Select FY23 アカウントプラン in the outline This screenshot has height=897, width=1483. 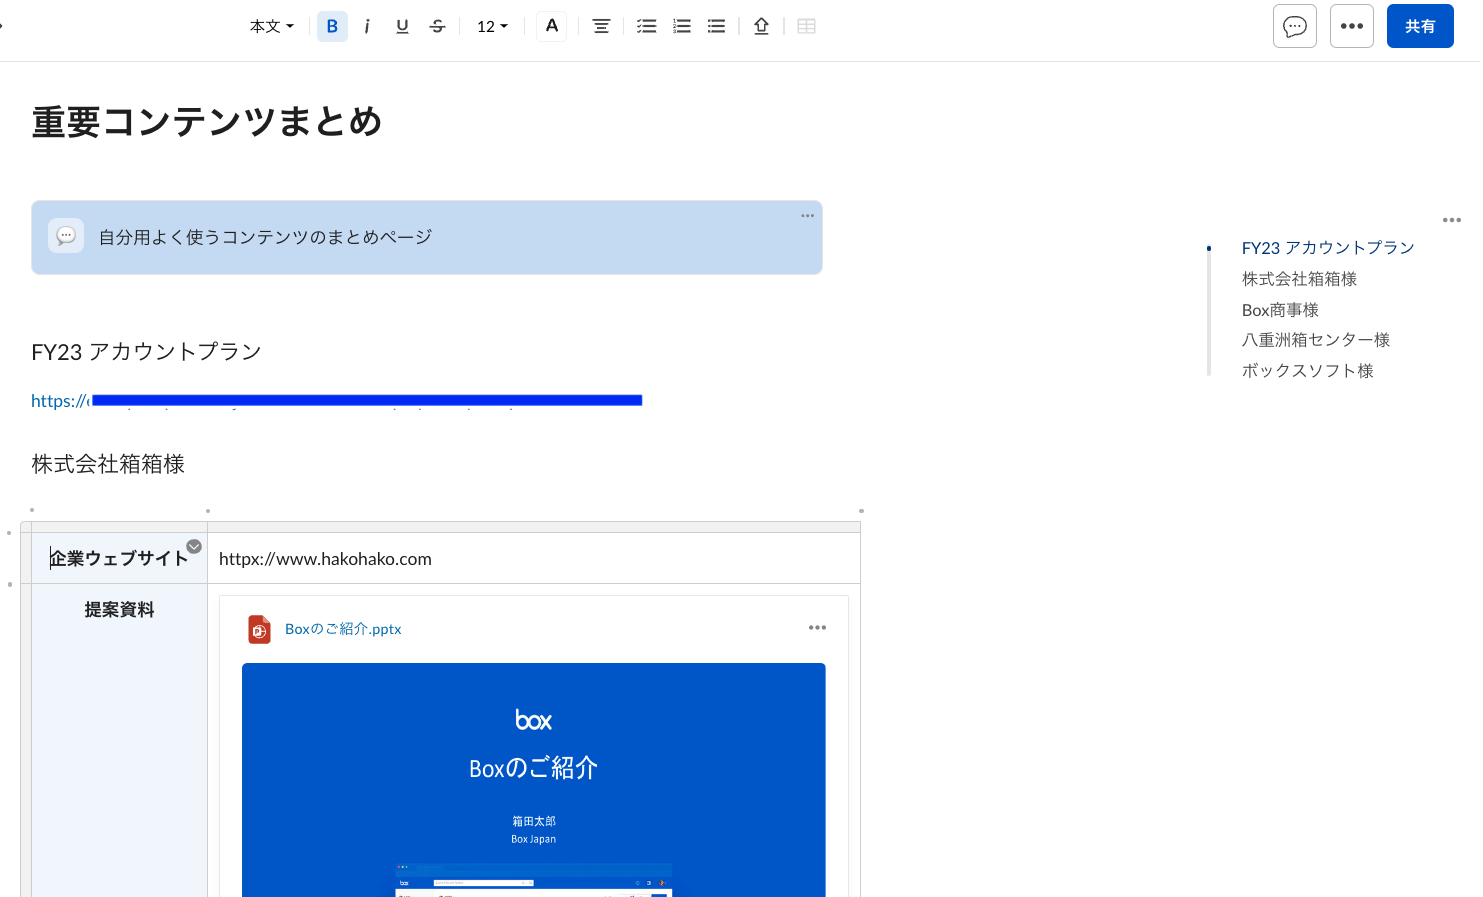point(1328,247)
